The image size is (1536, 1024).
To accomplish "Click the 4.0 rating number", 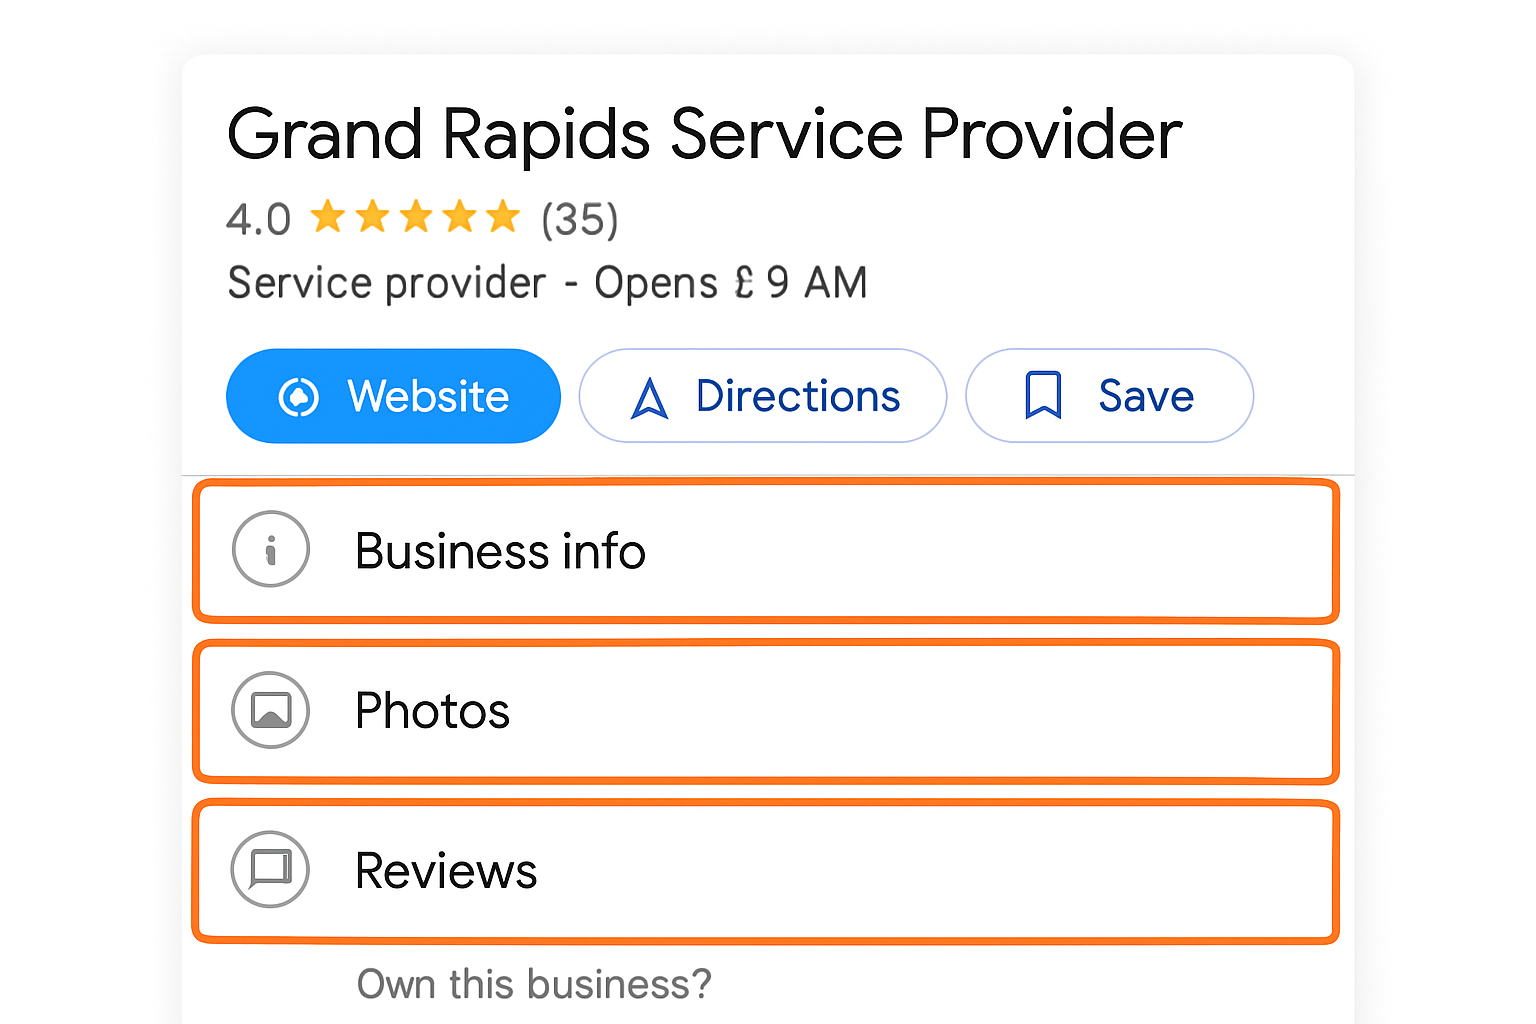I will [258, 220].
